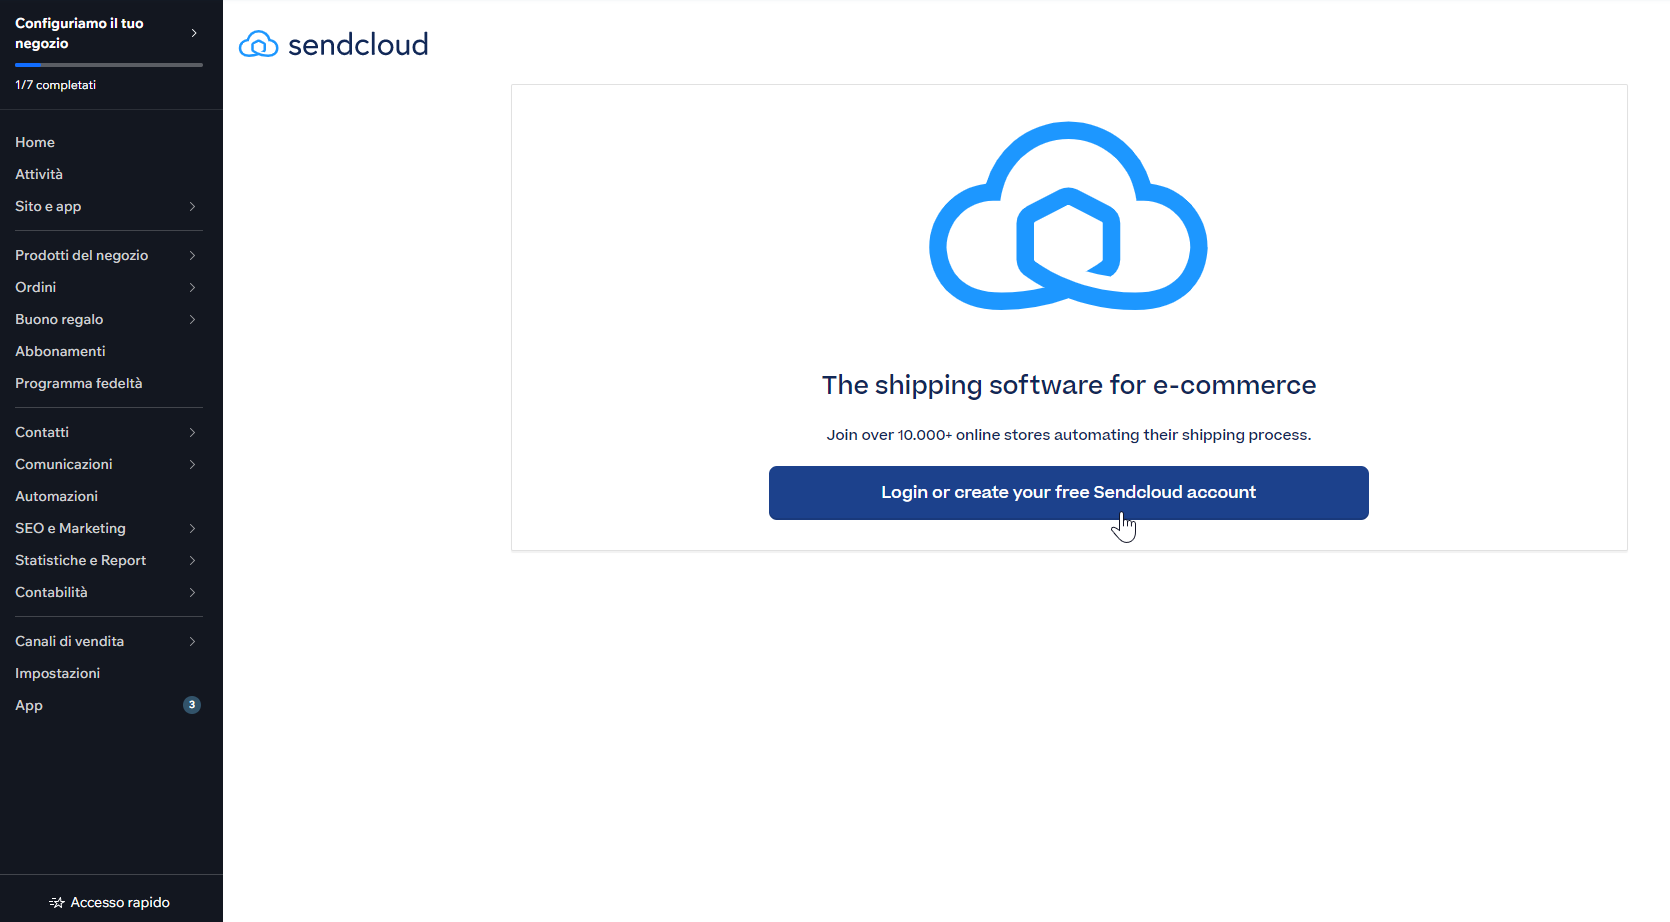This screenshot has height=922, width=1670.
Task: Expand the Prodotti del negozio chevron
Action: [192, 255]
